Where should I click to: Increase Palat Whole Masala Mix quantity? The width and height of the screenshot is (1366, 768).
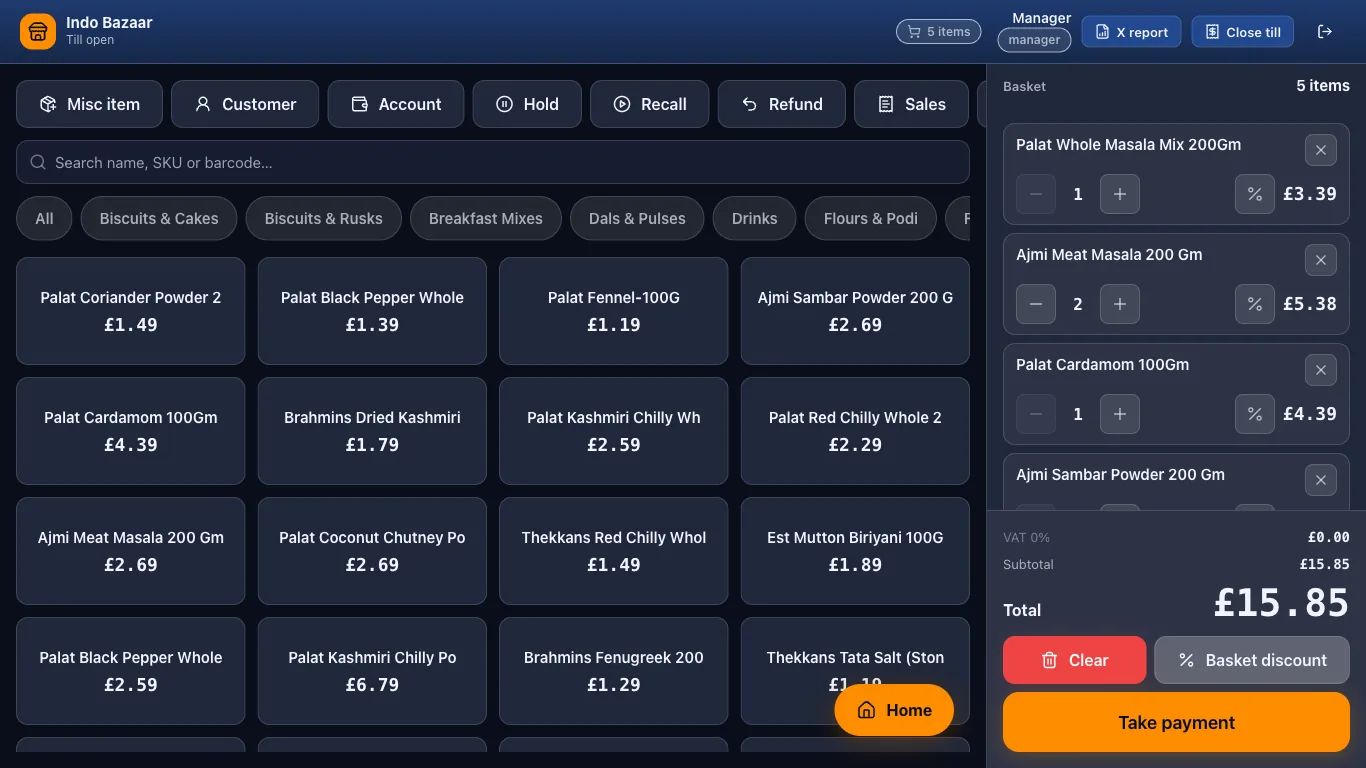pyautogui.click(x=1120, y=194)
